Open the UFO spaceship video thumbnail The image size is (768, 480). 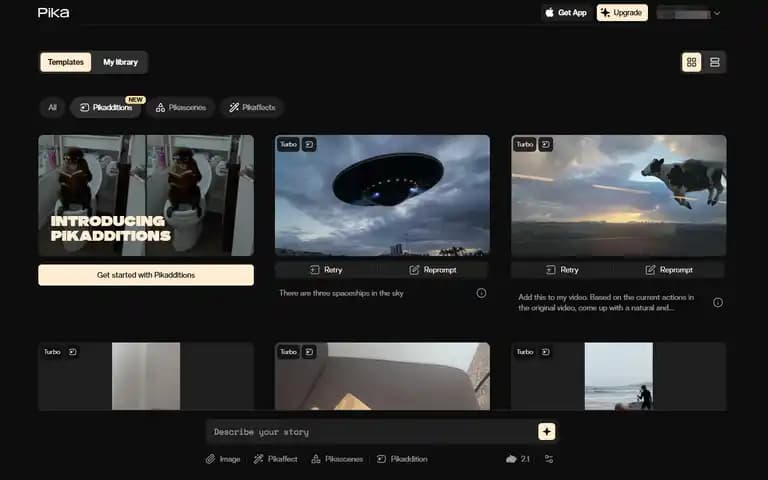[x=382, y=195]
